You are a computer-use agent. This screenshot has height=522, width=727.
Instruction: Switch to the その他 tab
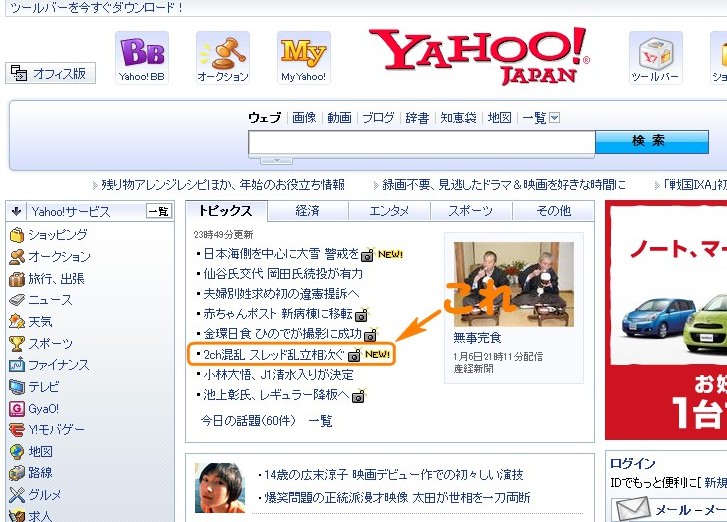tap(553, 211)
